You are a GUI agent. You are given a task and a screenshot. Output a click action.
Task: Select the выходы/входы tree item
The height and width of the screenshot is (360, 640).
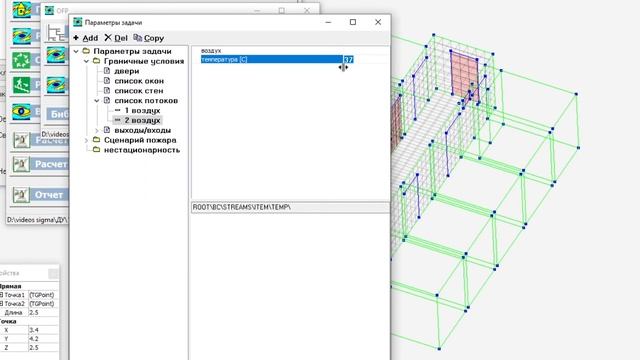click(142, 130)
